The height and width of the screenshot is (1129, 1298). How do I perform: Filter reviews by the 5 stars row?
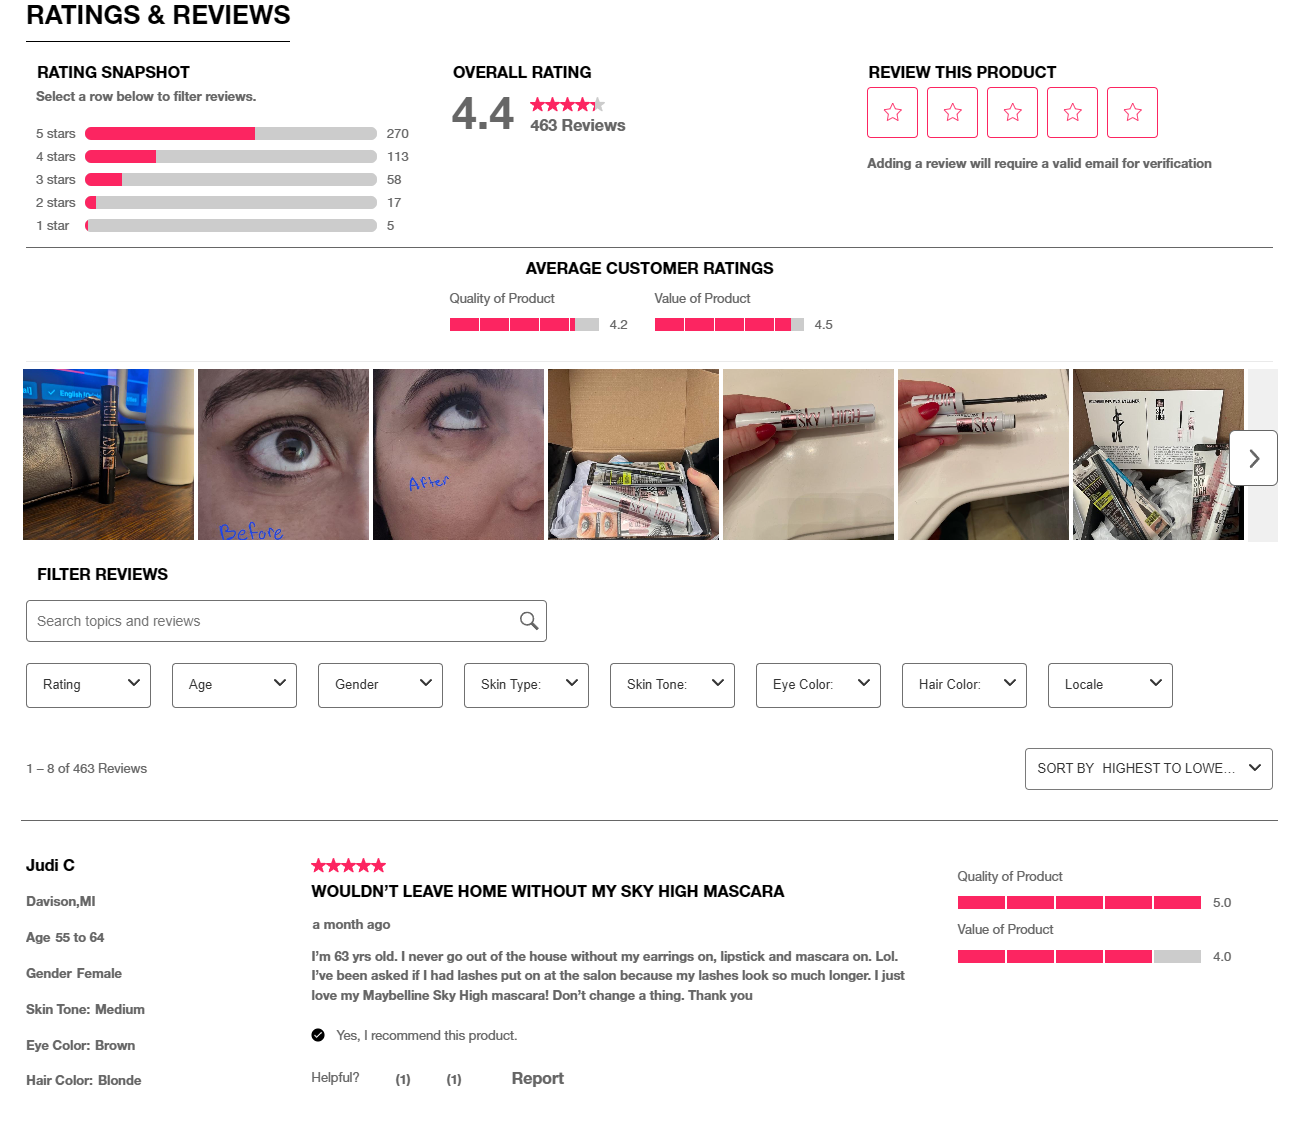[222, 133]
